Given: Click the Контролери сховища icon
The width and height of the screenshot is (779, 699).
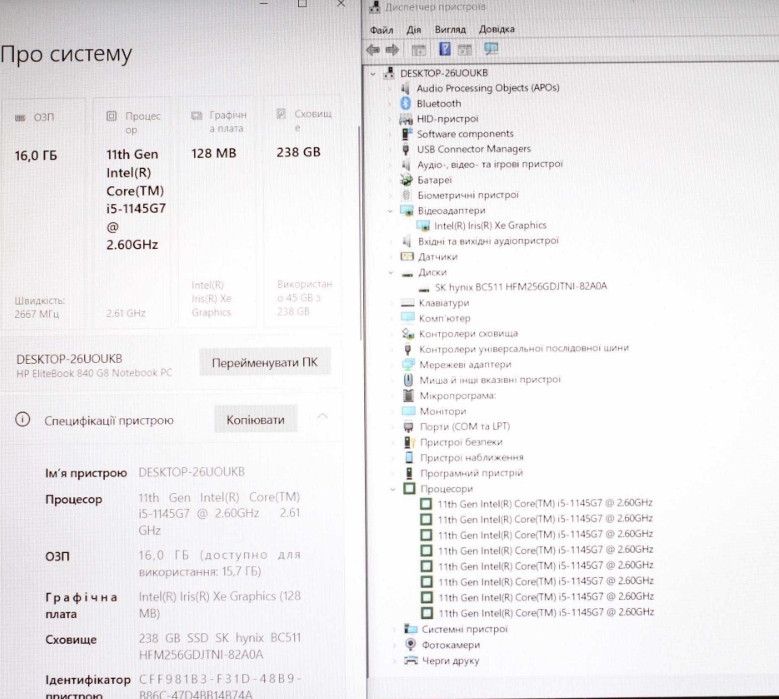Looking at the screenshot, I should pos(408,333).
